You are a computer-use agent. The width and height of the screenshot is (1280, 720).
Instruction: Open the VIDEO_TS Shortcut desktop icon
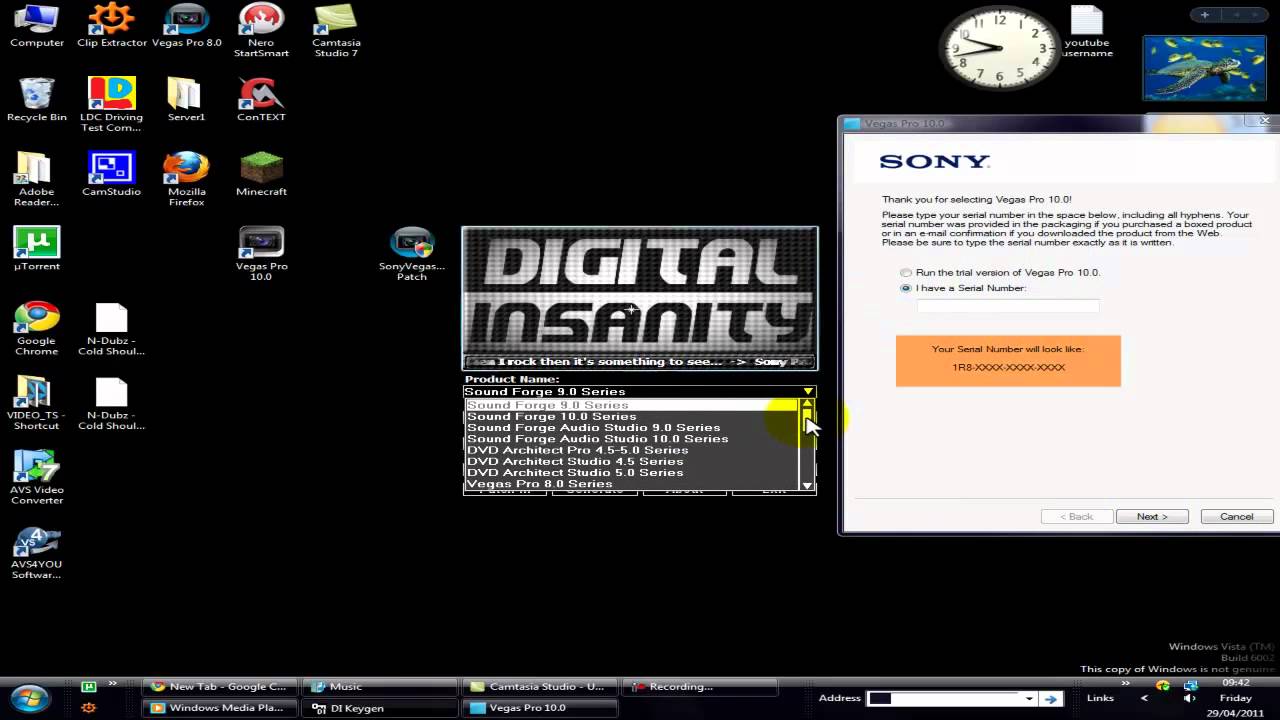(x=37, y=403)
